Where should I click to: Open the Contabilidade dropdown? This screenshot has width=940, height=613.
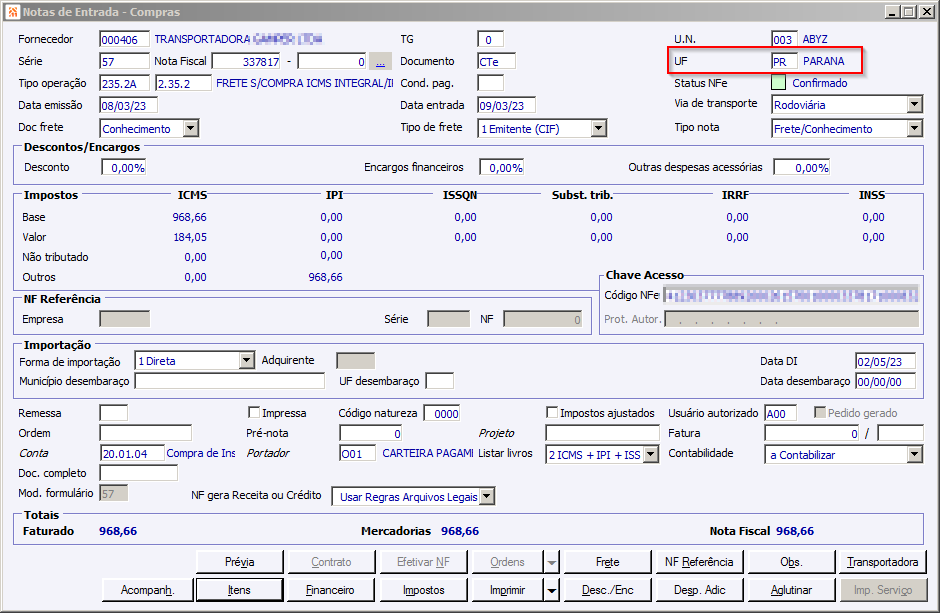point(914,454)
